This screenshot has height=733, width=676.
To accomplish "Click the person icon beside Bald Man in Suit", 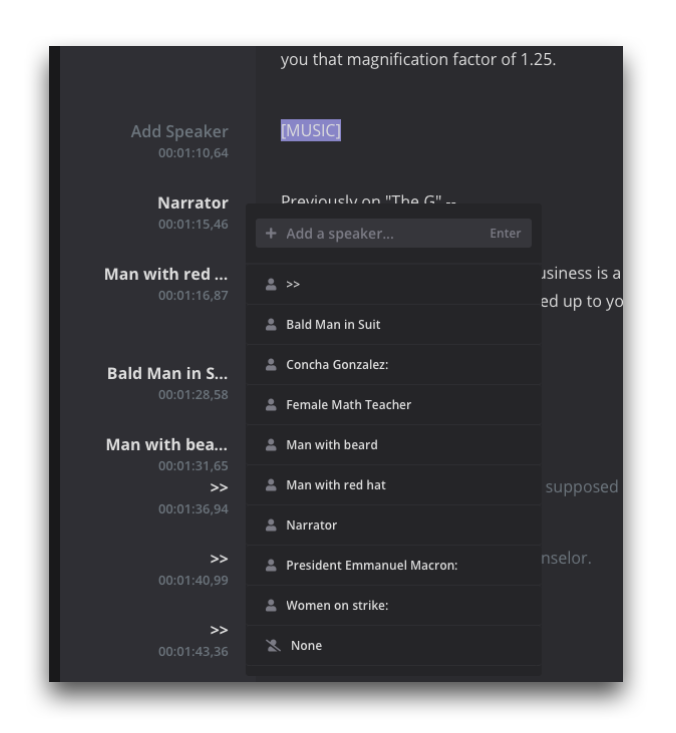I will coord(271,324).
